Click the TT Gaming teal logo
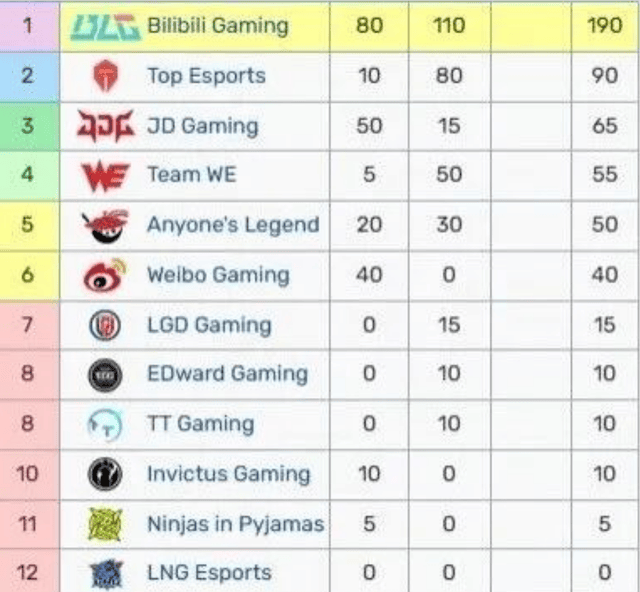 [105, 425]
